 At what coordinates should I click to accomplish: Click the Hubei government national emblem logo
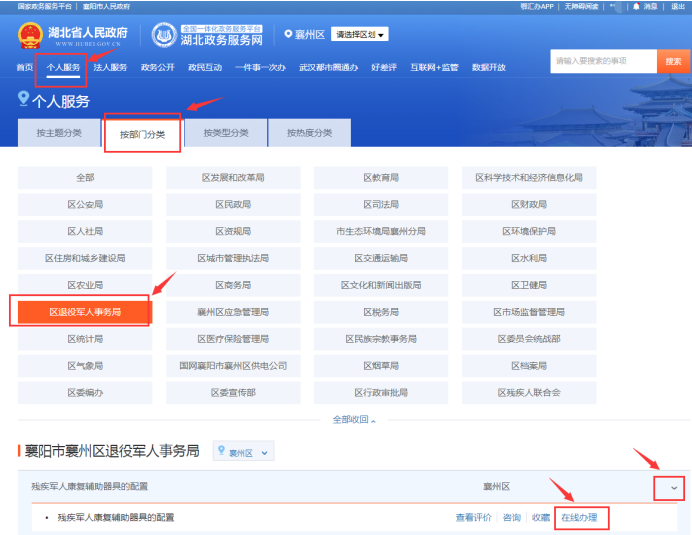(30, 35)
